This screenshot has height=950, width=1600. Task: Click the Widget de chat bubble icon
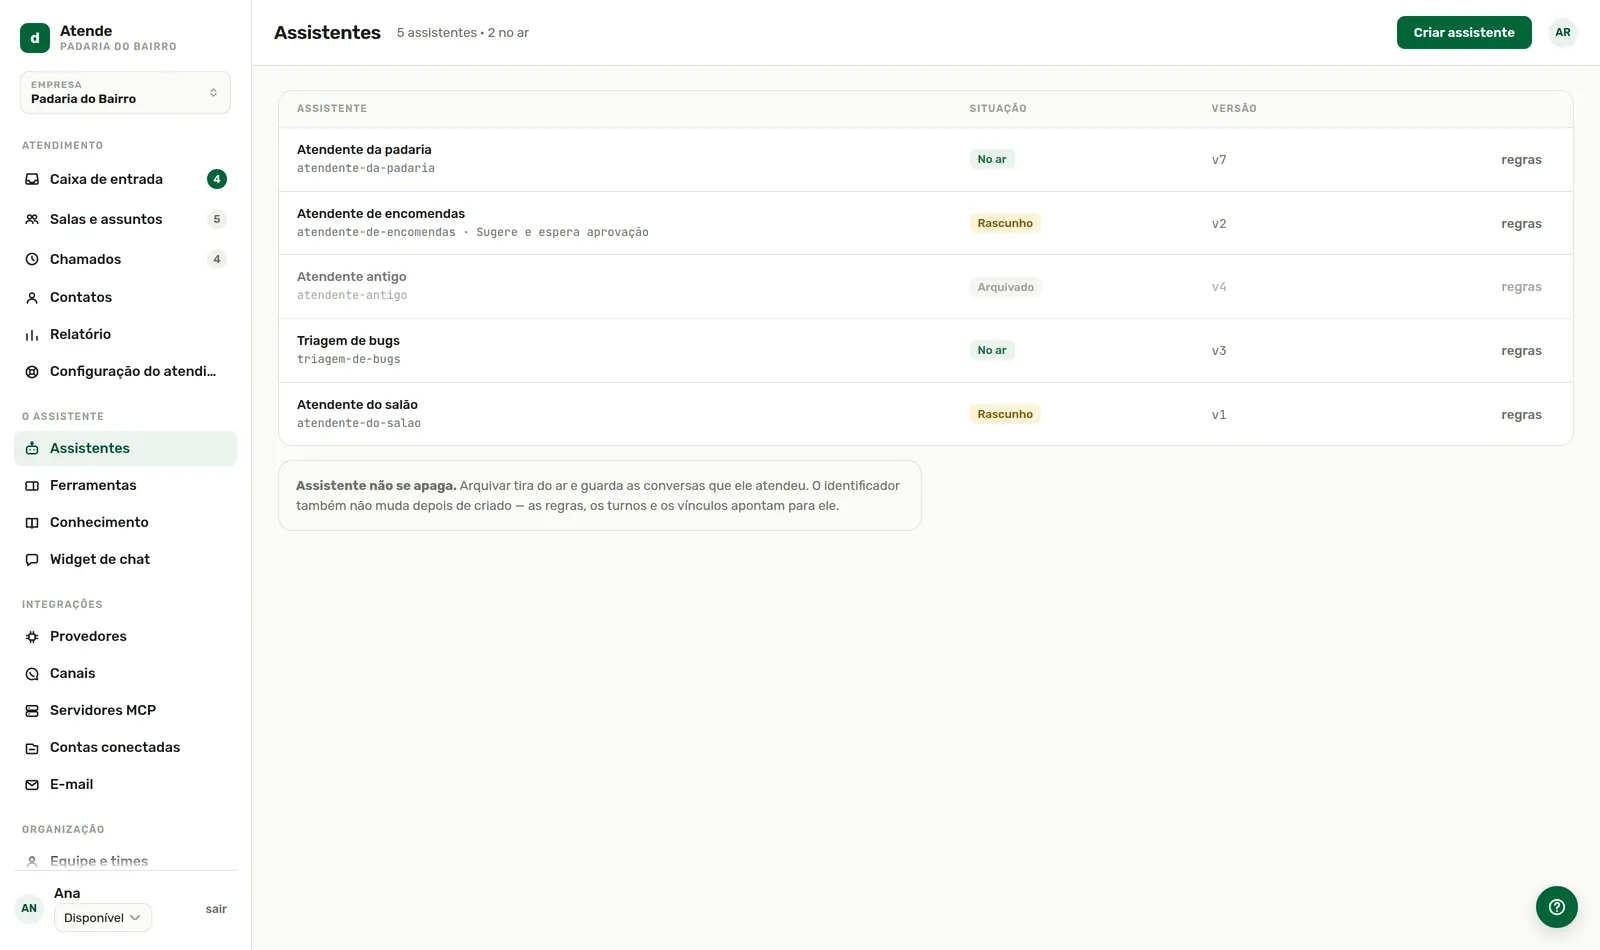[32, 559]
